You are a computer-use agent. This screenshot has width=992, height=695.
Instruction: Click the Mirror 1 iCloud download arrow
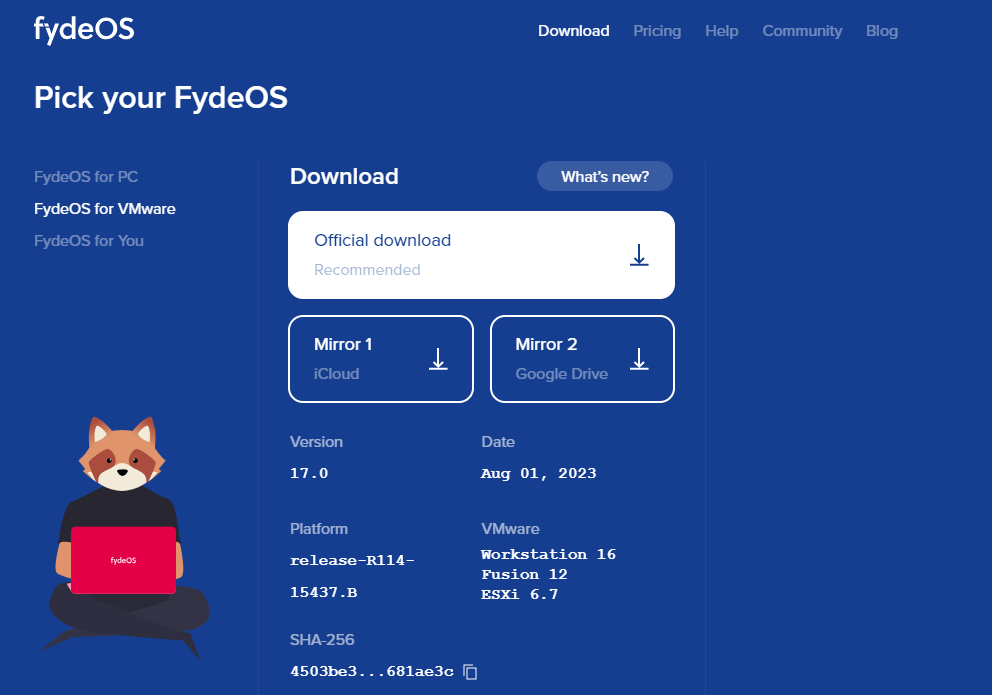click(x=438, y=359)
